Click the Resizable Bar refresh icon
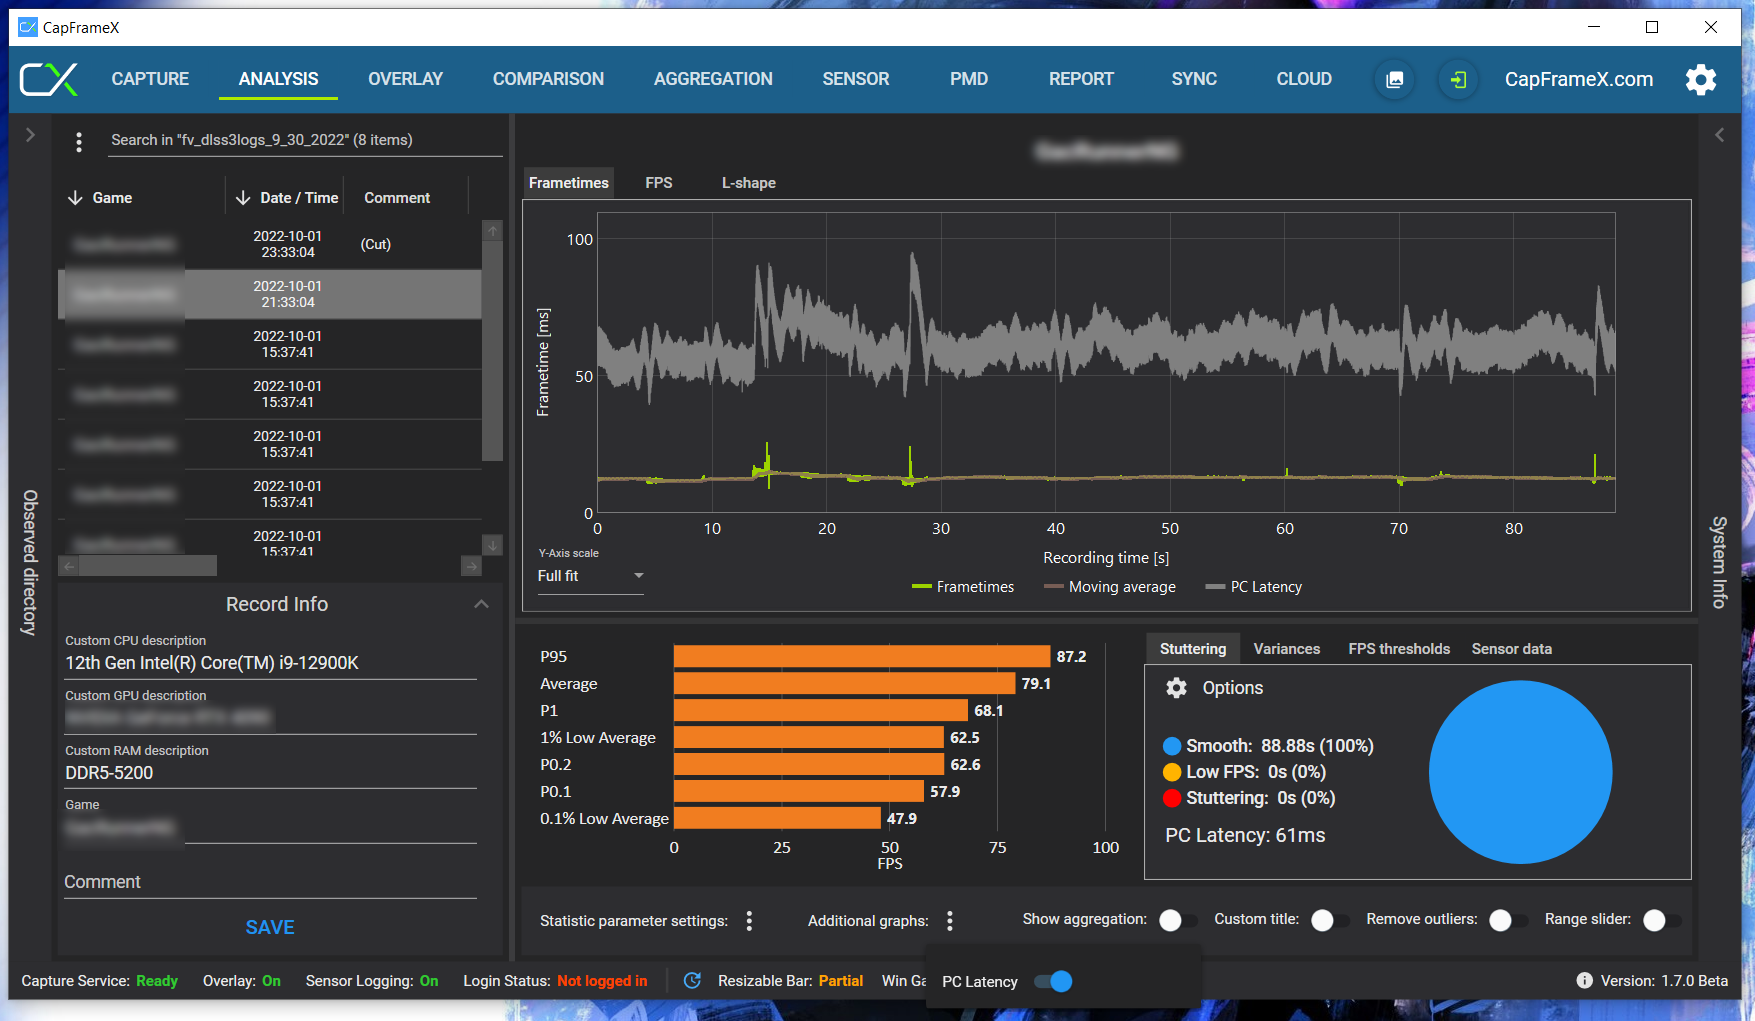1755x1021 pixels. click(692, 981)
